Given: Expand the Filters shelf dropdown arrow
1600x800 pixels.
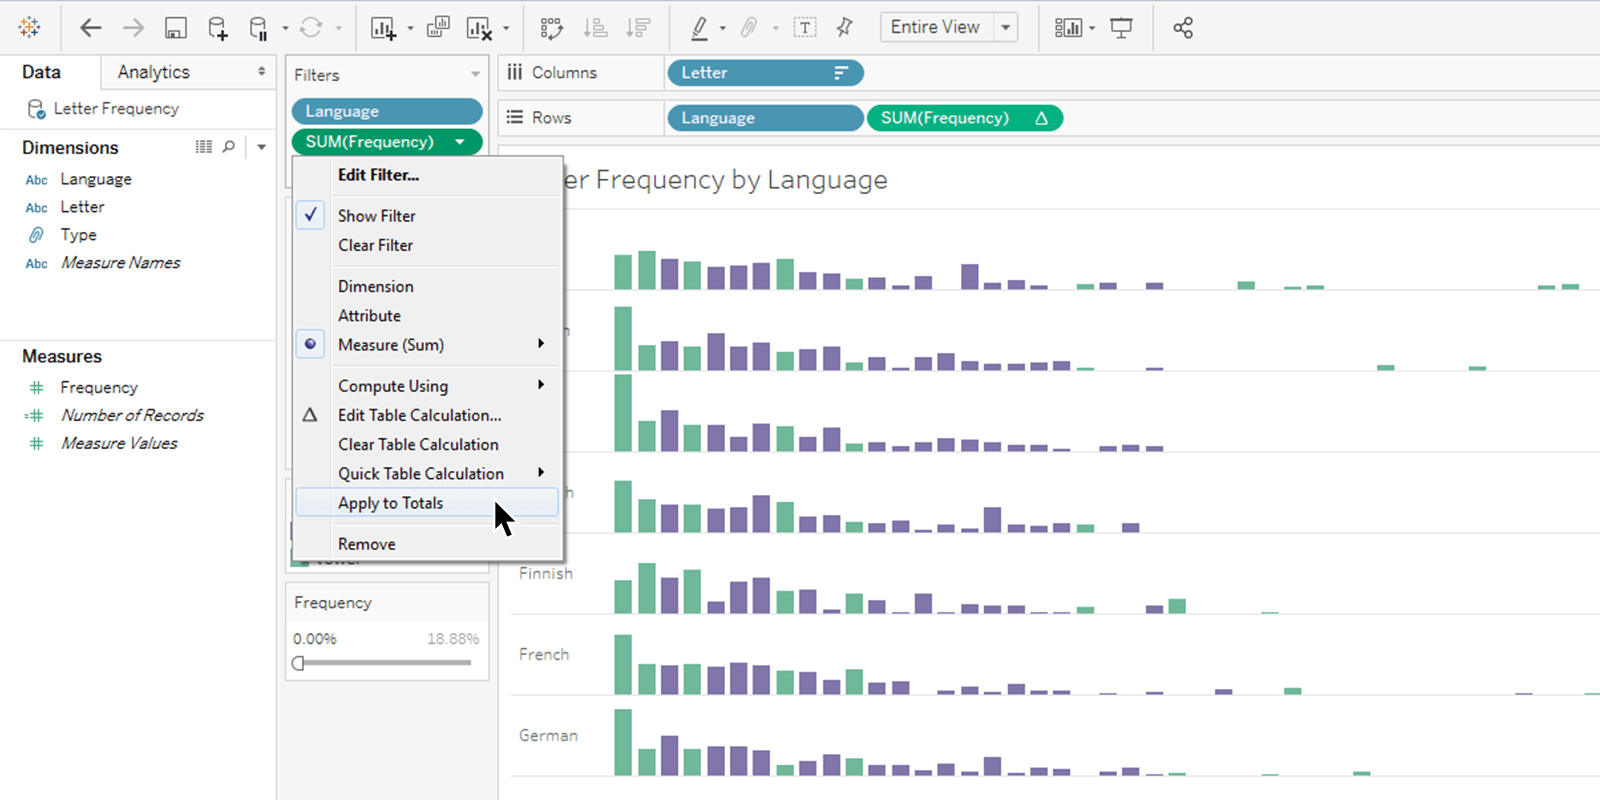Looking at the screenshot, I should click(475, 75).
